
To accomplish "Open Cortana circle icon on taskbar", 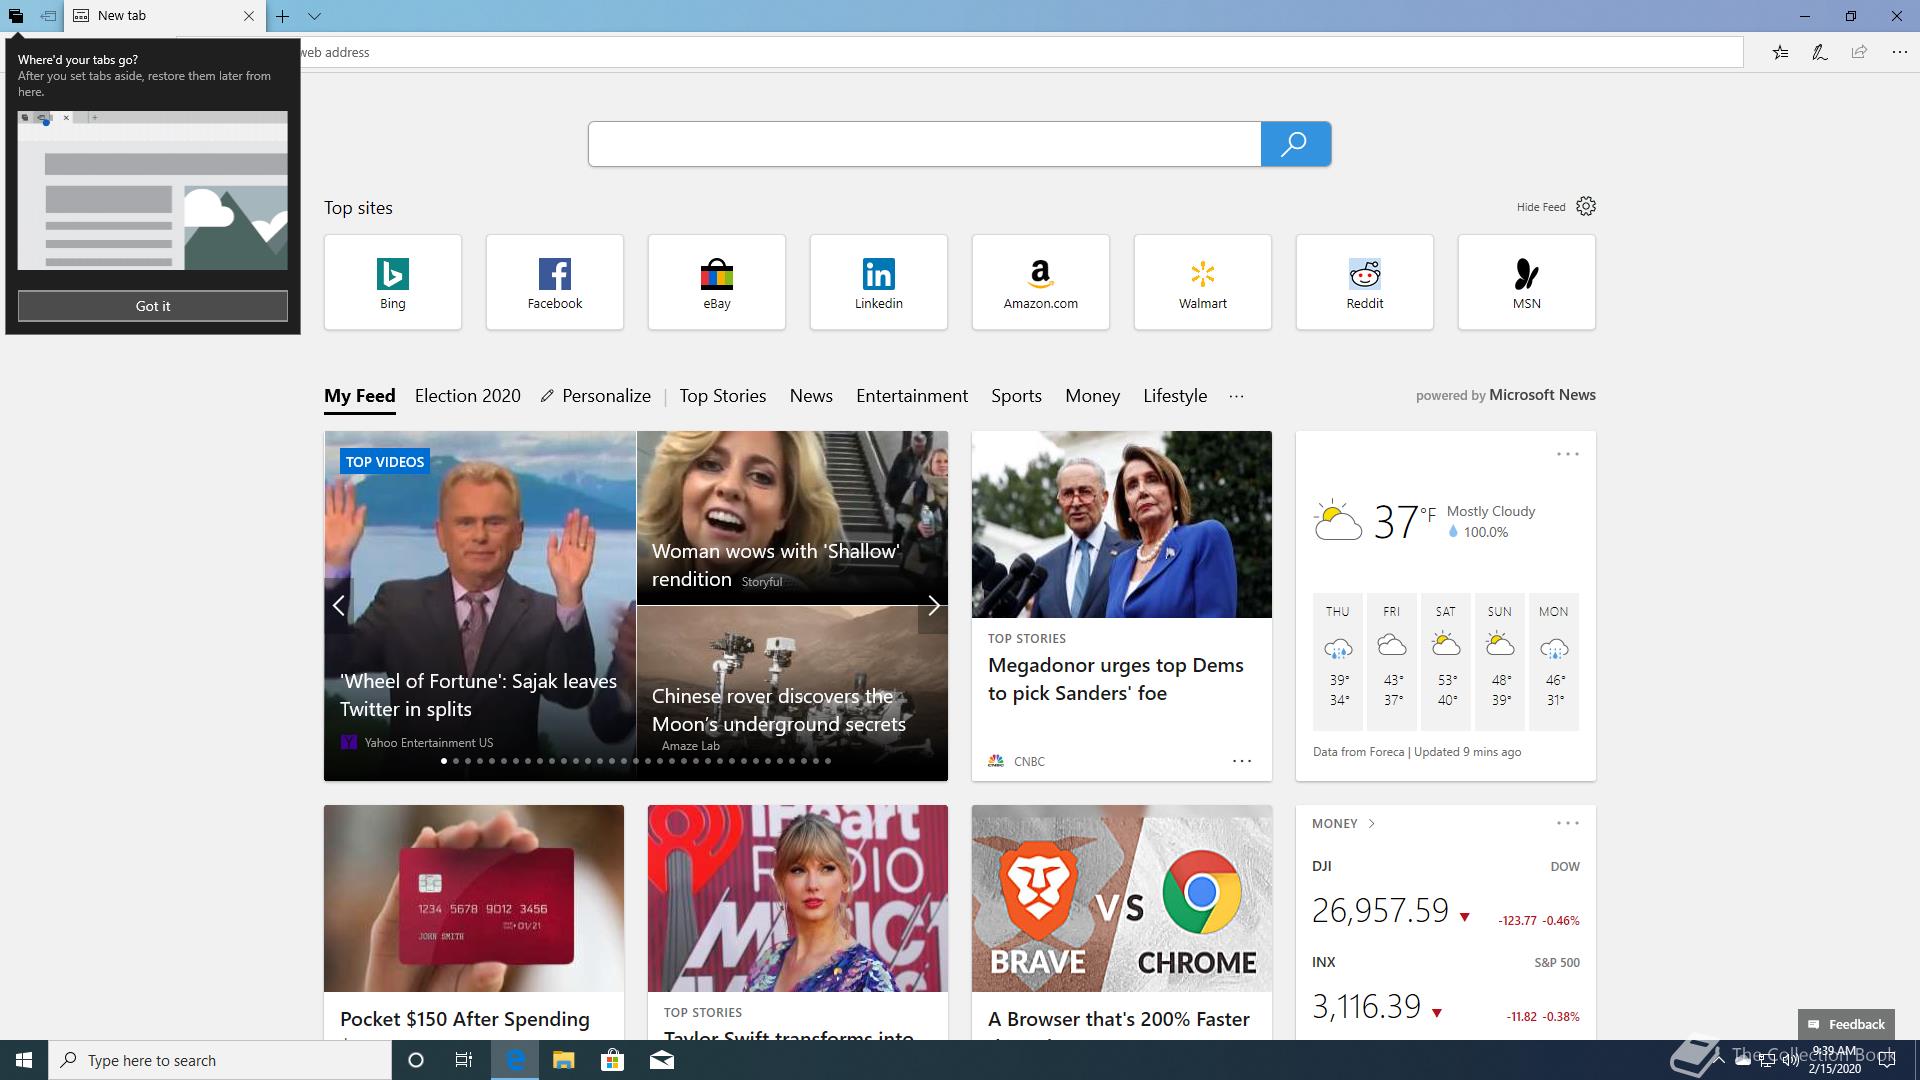I will click(x=416, y=1060).
